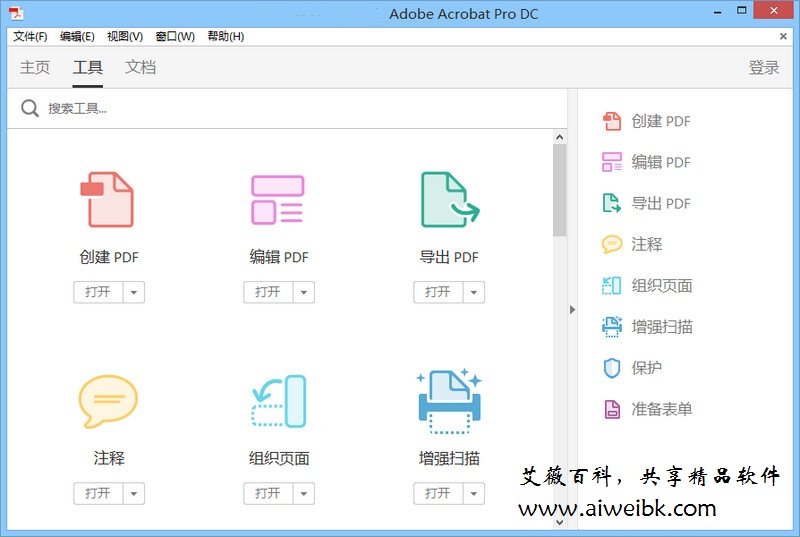Click the large 导出 PDF tool icon
The image size is (800, 537).
[x=449, y=199]
